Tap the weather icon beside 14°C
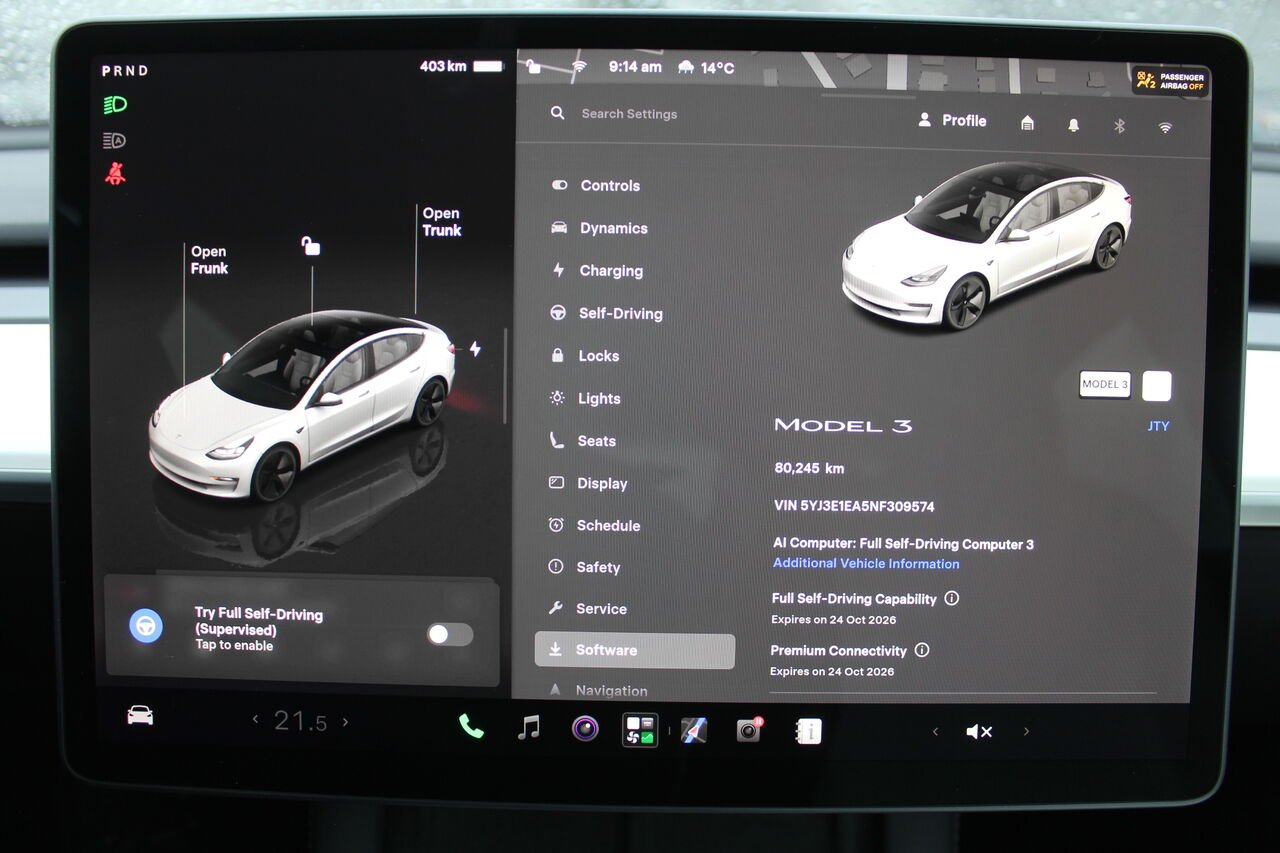 [686, 68]
